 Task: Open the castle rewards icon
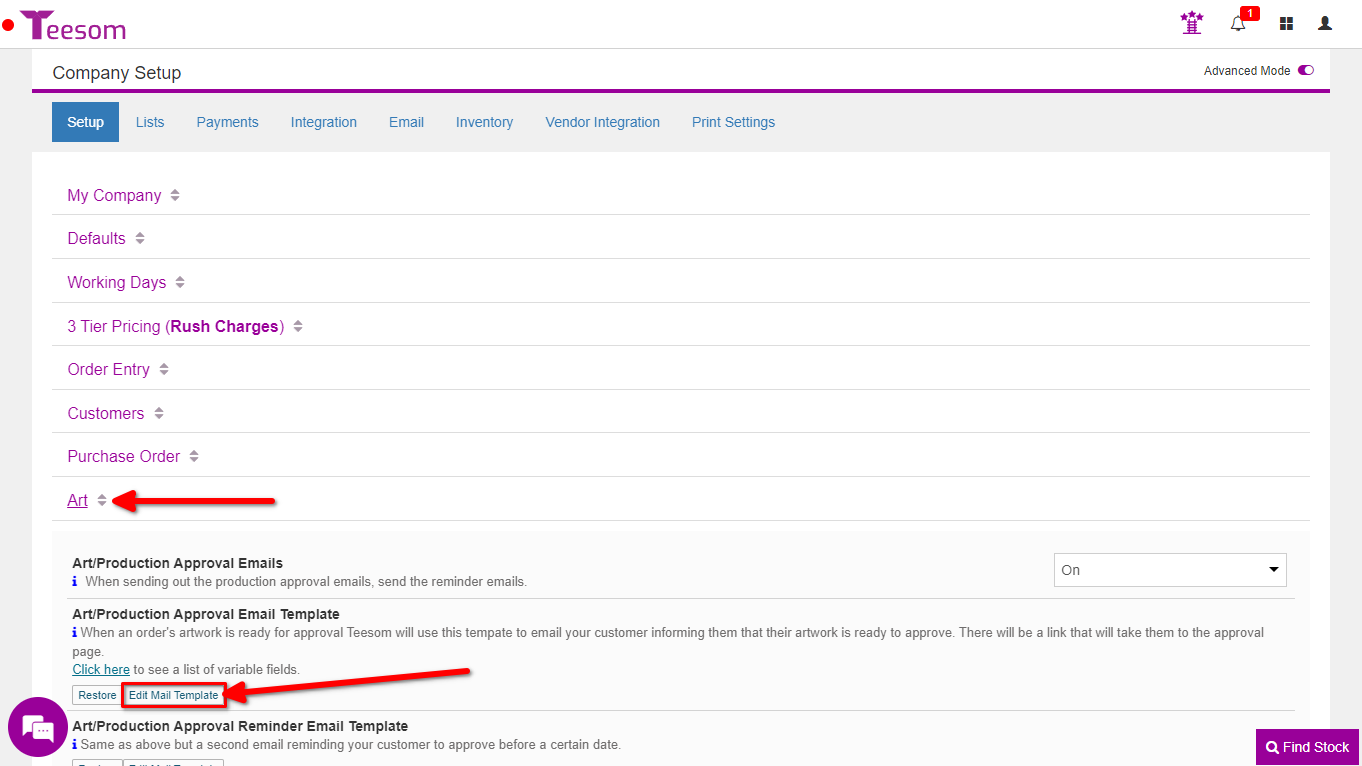coord(1191,23)
